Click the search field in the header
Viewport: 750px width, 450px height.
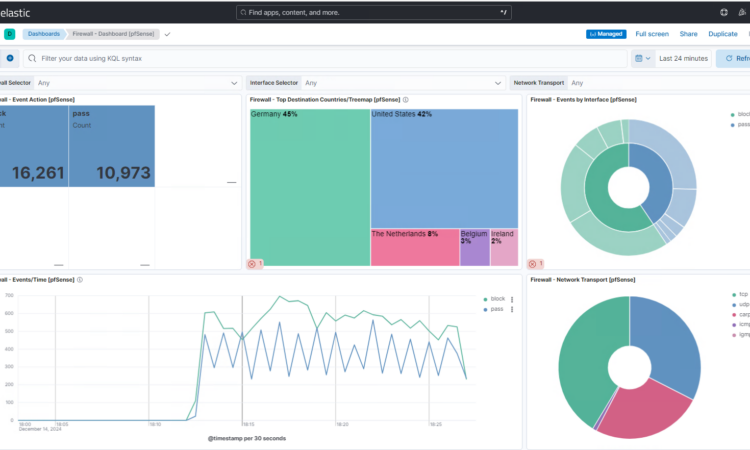point(374,12)
